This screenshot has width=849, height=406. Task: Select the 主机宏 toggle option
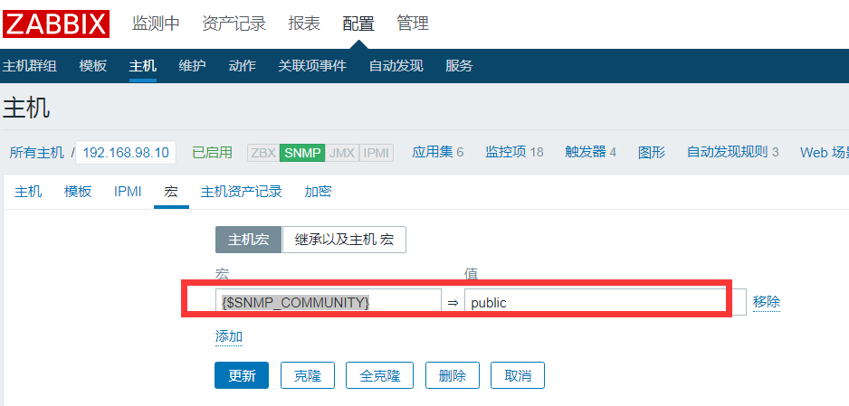pyautogui.click(x=248, y=240)
